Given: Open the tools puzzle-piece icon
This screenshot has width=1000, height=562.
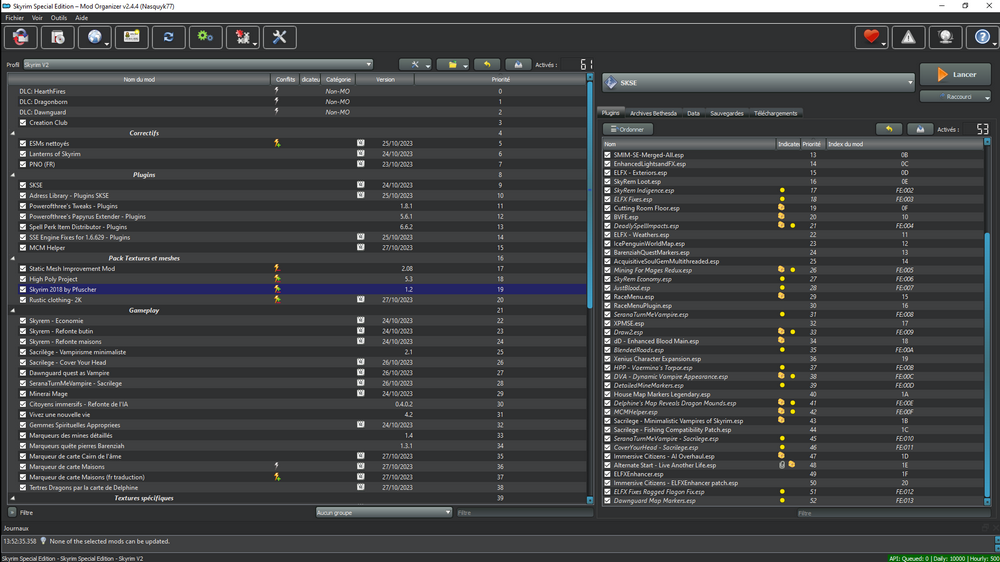Looking at the screenshot, I should 242,38.
